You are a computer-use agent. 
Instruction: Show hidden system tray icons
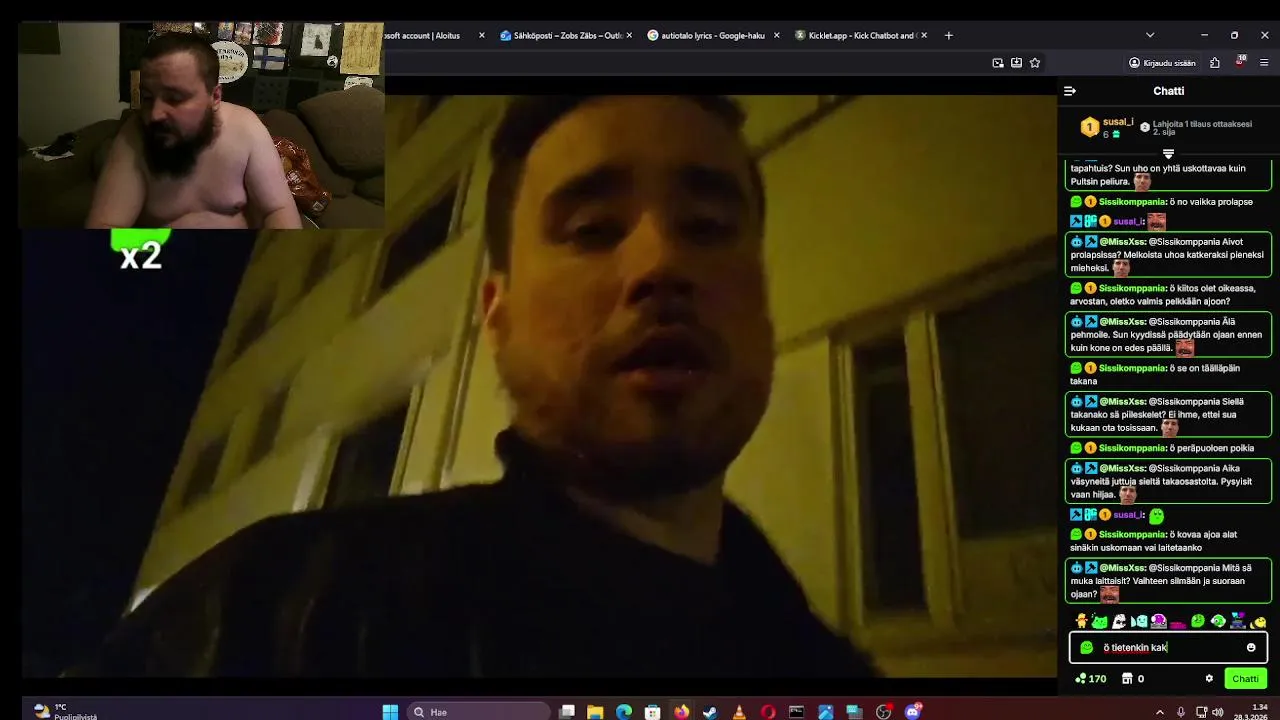[x=1160, y=712]
